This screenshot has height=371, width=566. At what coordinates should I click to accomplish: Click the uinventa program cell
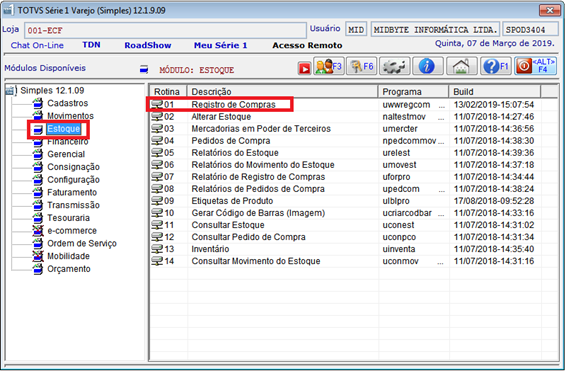click(x=399, y=249)
